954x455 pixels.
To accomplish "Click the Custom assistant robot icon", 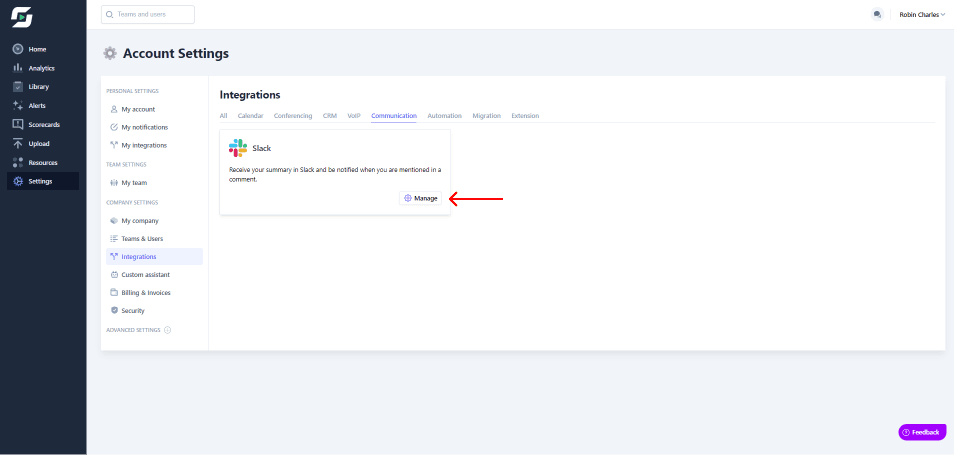I will pos(114,274).
